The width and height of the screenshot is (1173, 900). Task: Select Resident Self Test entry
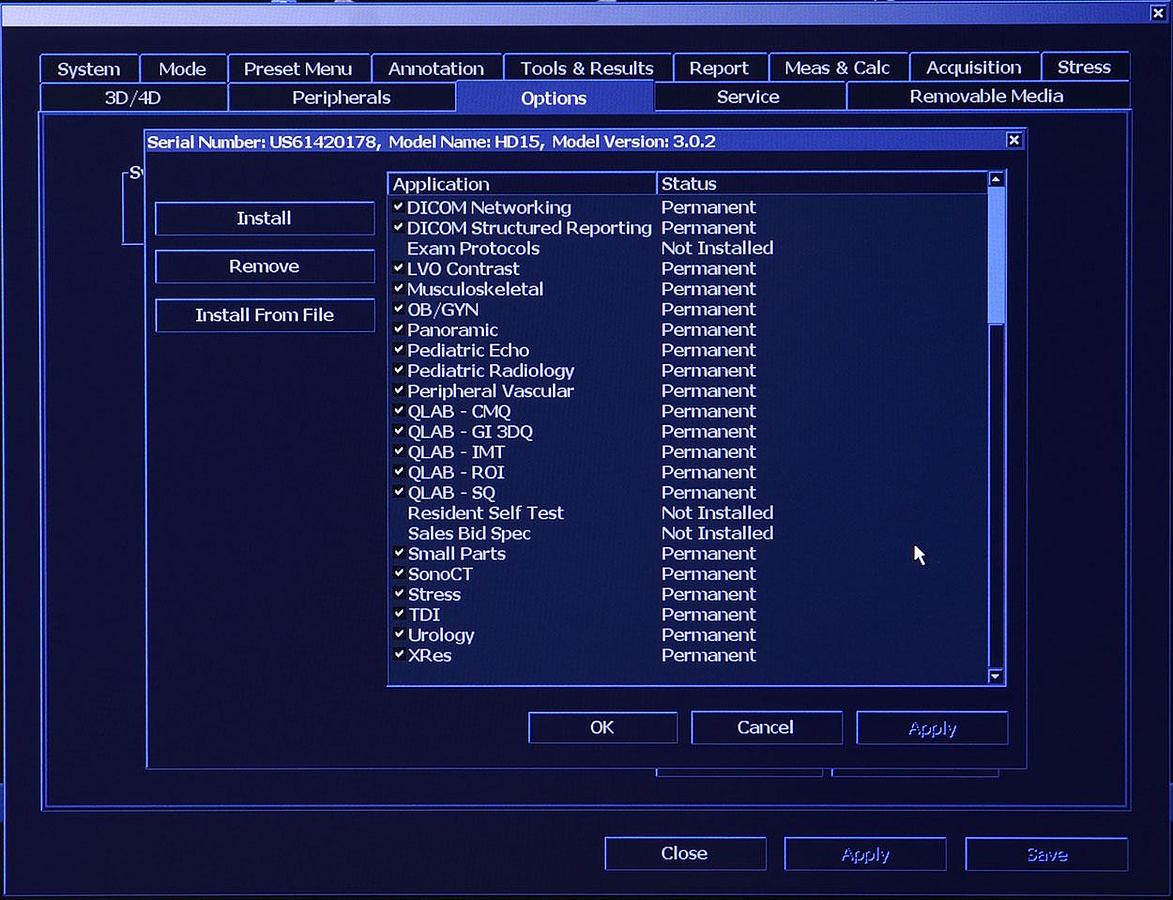coord(485,513)
